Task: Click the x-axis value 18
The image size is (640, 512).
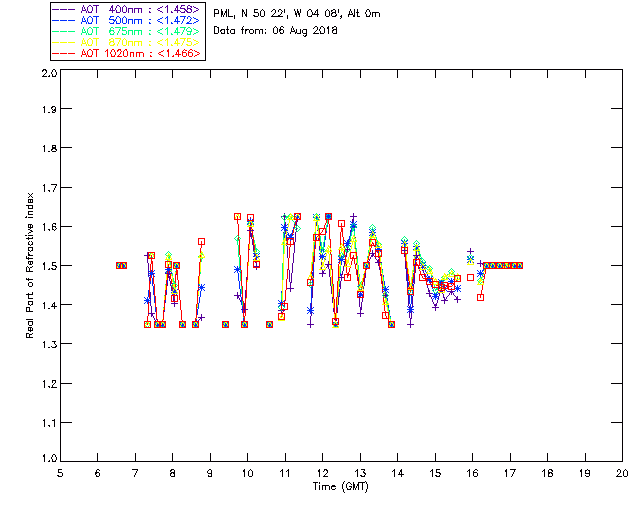Action: pos(547,473)
